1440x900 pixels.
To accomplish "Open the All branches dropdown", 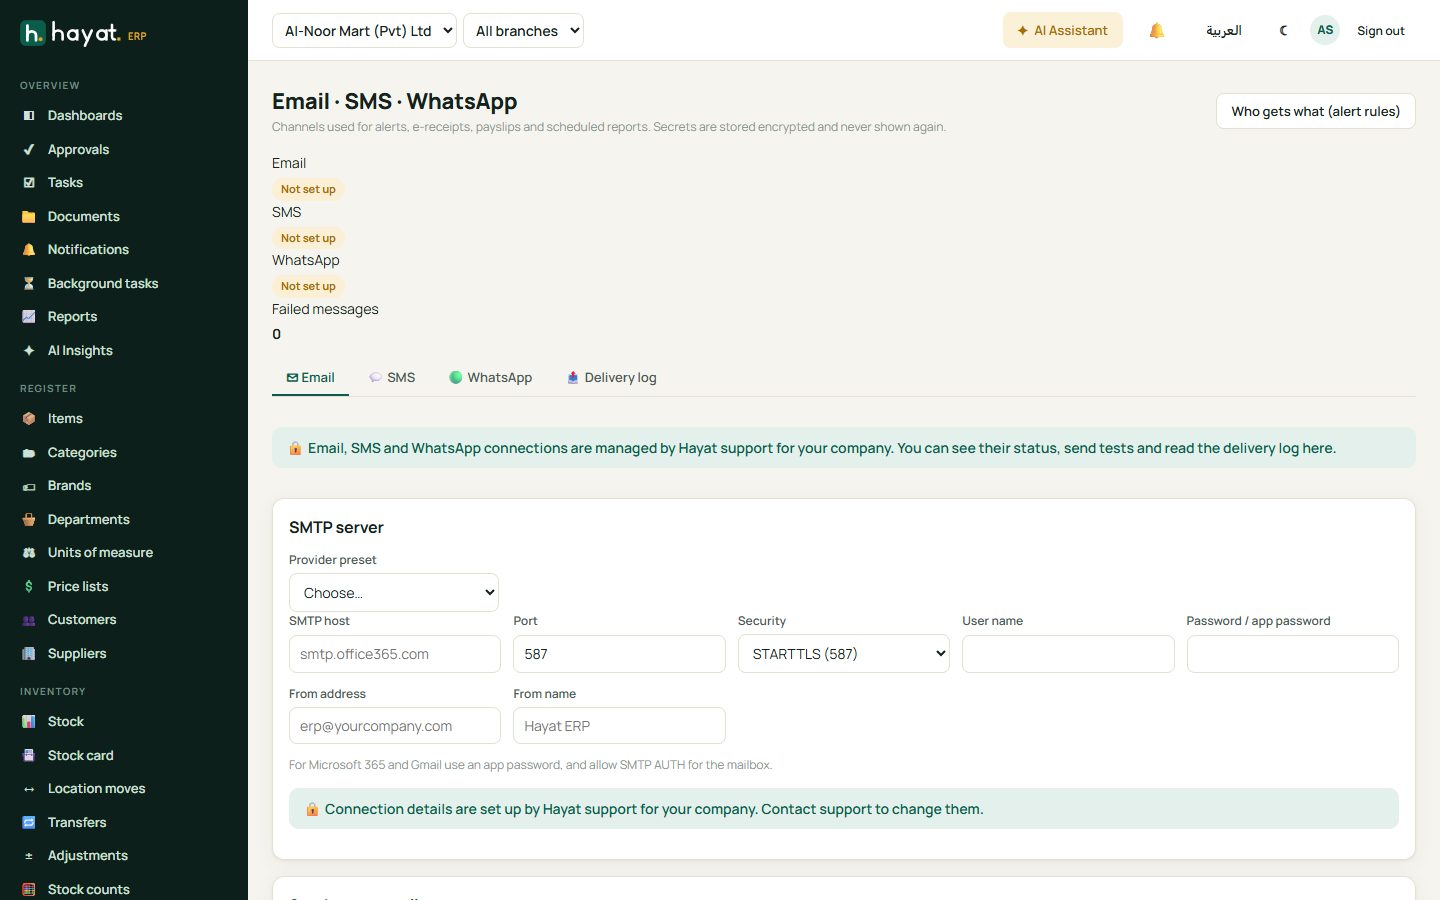I will [x=523, y=31].
